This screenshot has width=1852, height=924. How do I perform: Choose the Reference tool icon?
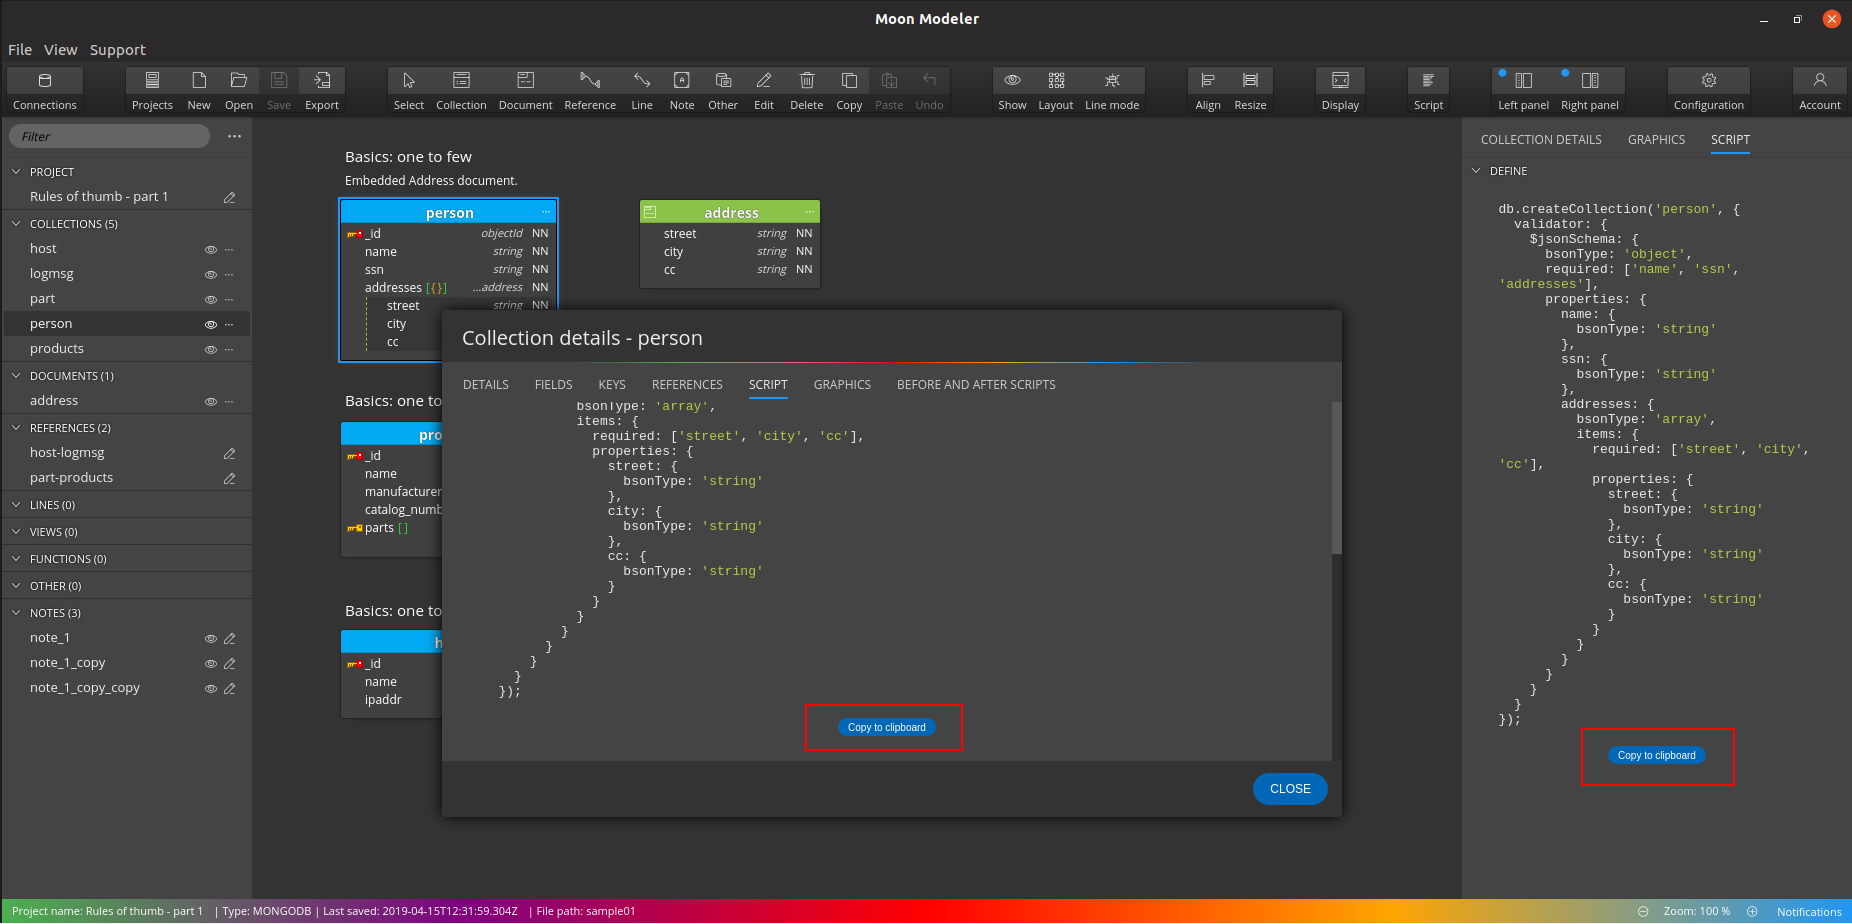click(590, 81)
